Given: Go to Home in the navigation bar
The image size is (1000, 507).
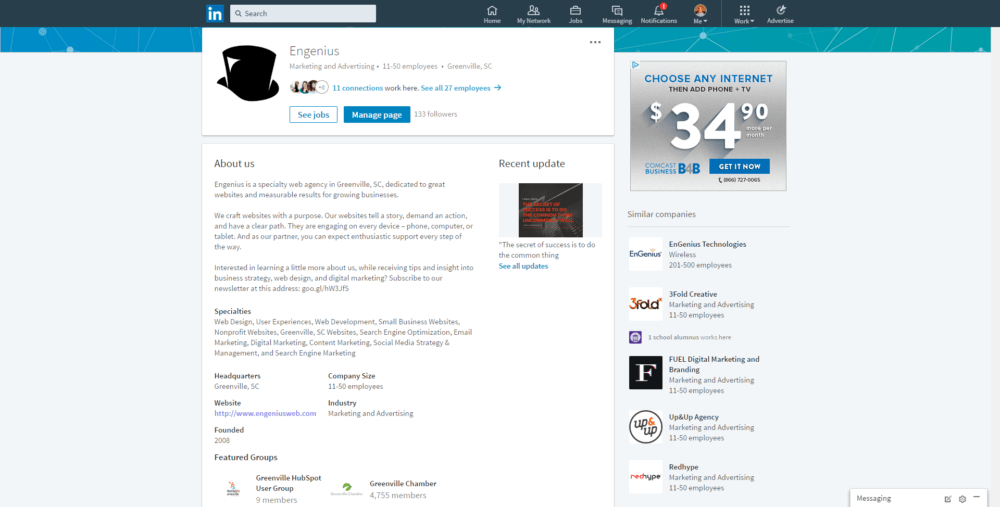Looking at the screenshot, I should tap(492, 14).
